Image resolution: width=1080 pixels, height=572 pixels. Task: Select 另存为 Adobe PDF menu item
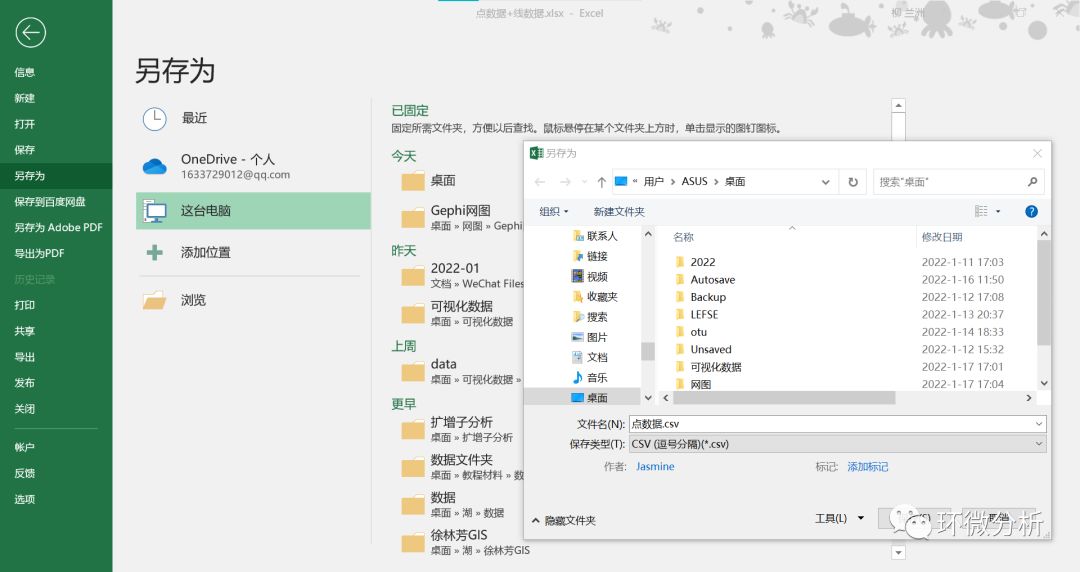coord(59,227)
